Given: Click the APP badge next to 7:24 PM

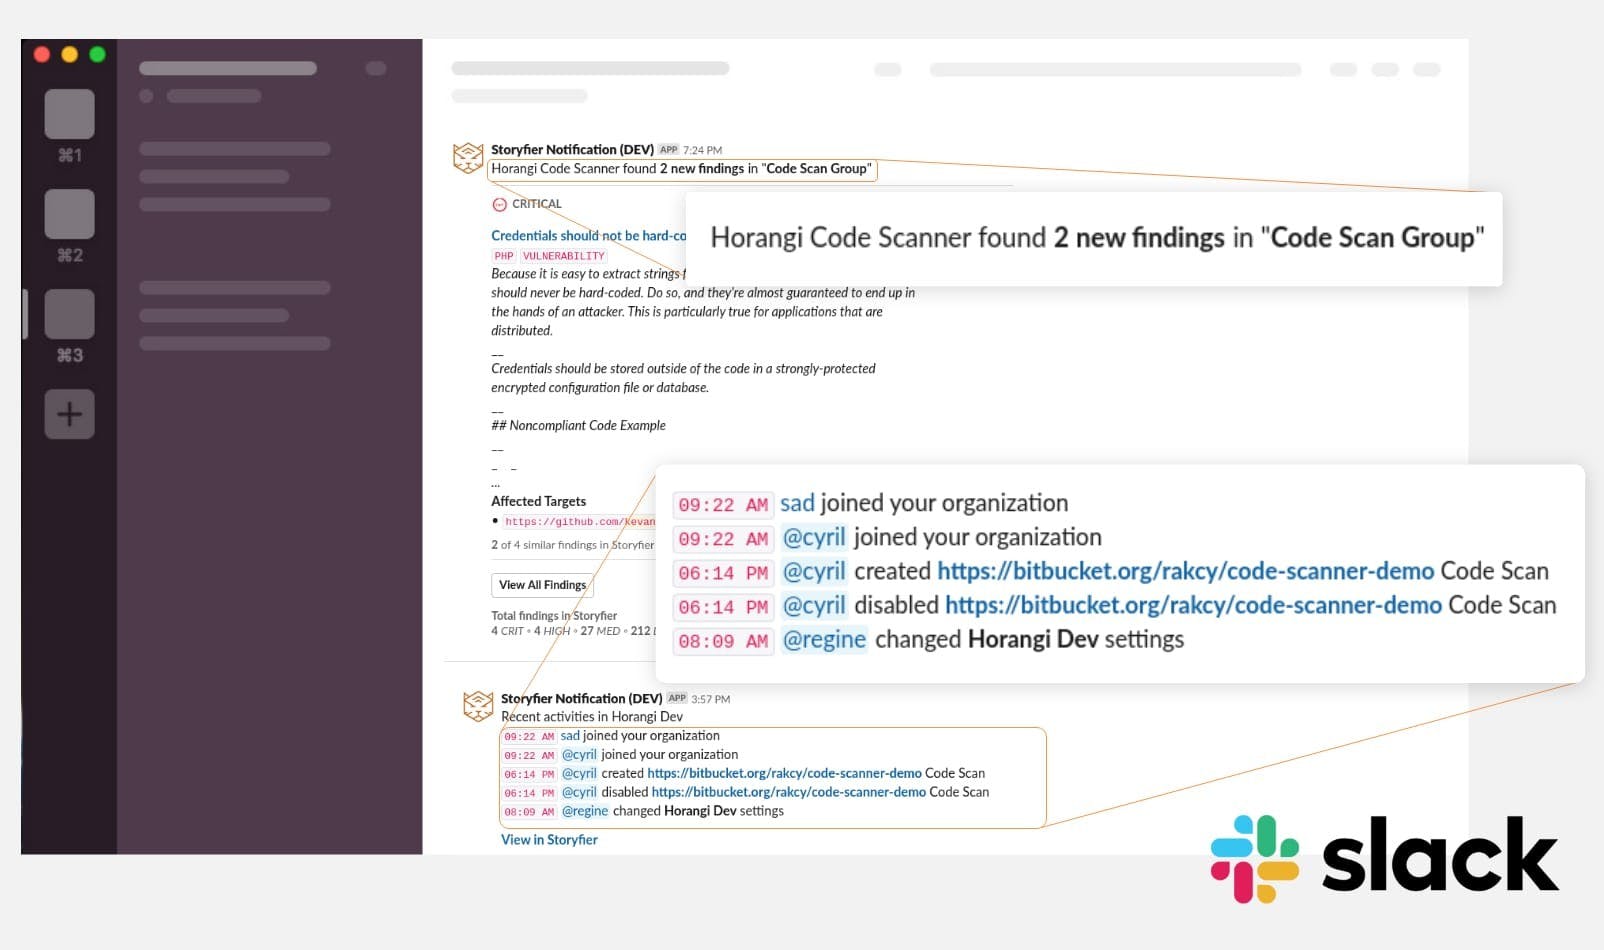Looking at the screenshot, I should 668,150.
